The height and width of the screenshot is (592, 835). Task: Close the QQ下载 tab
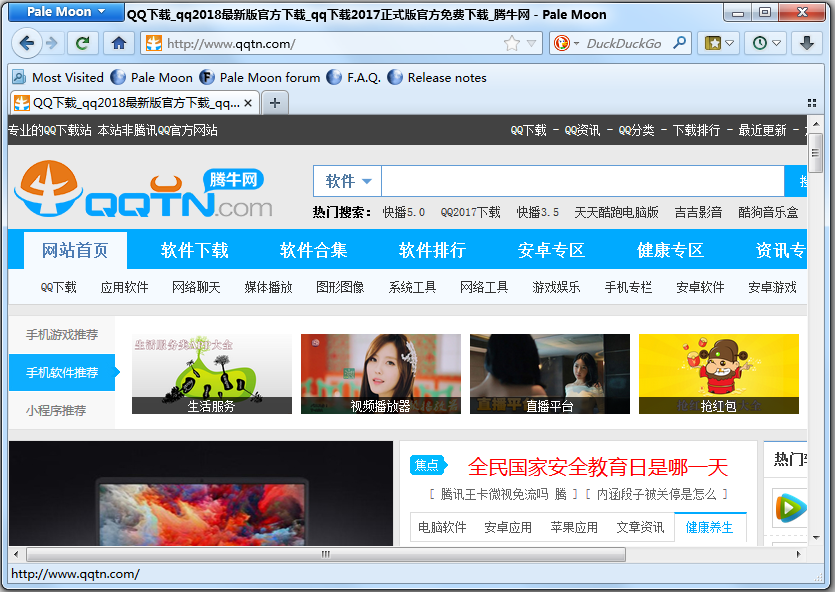(248, 102)
